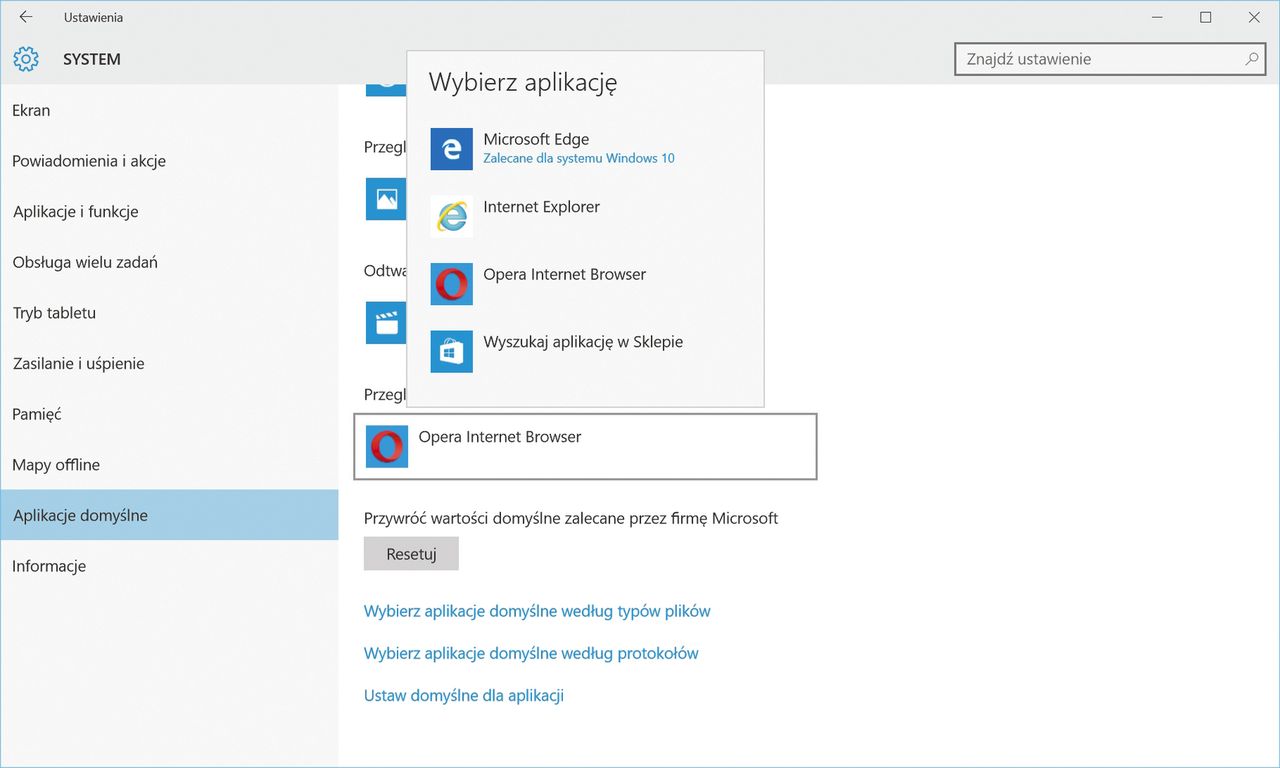Click the SYSTEM heading text

coord(92,59)
